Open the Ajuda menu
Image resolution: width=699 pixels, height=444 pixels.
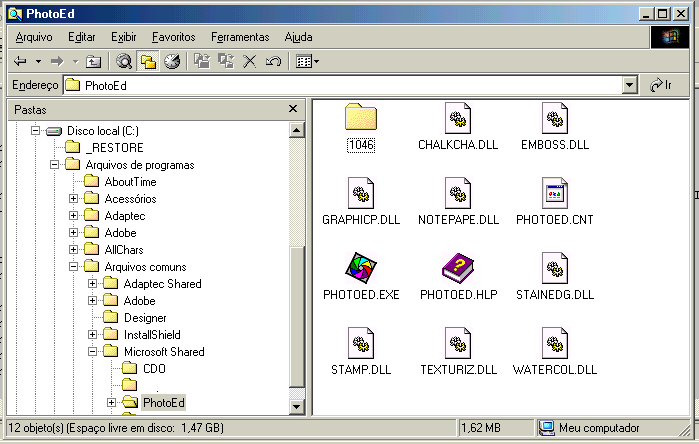click(298, 37)
